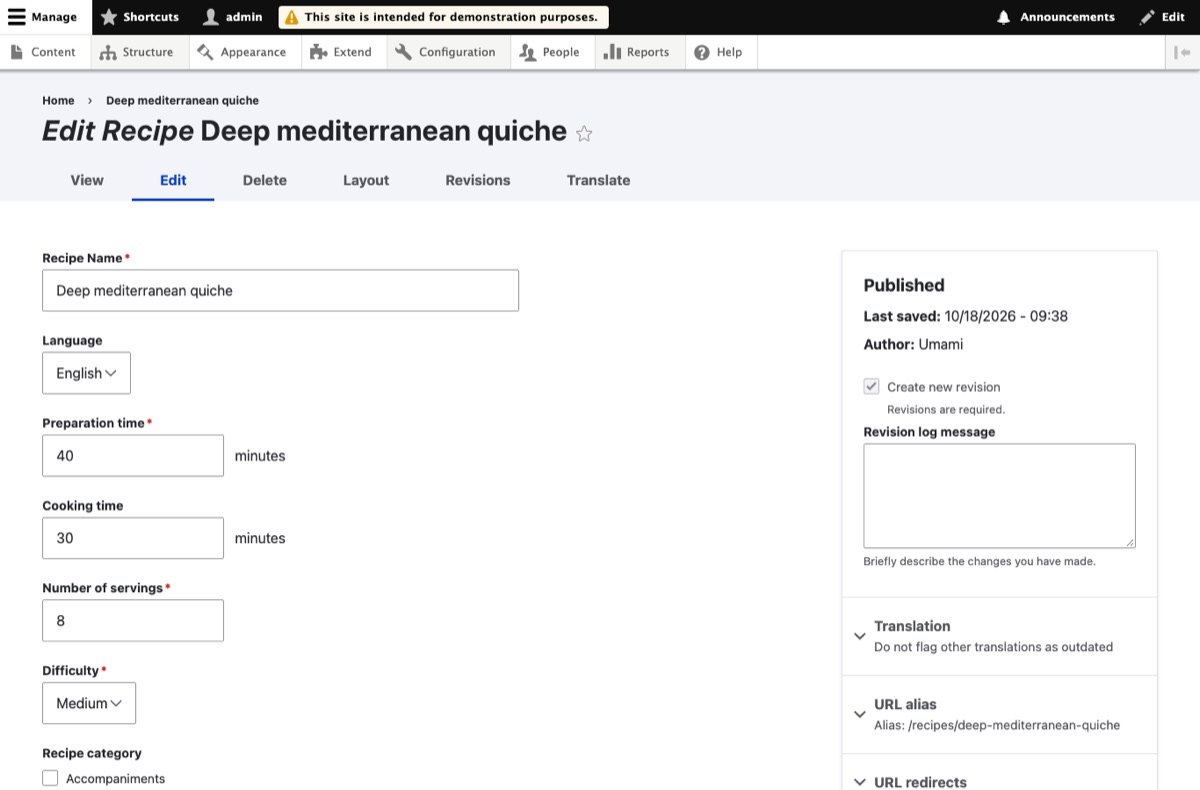Select the Edit tab
The width and height of the screenshot is (1200, 790).
(173, 180)
